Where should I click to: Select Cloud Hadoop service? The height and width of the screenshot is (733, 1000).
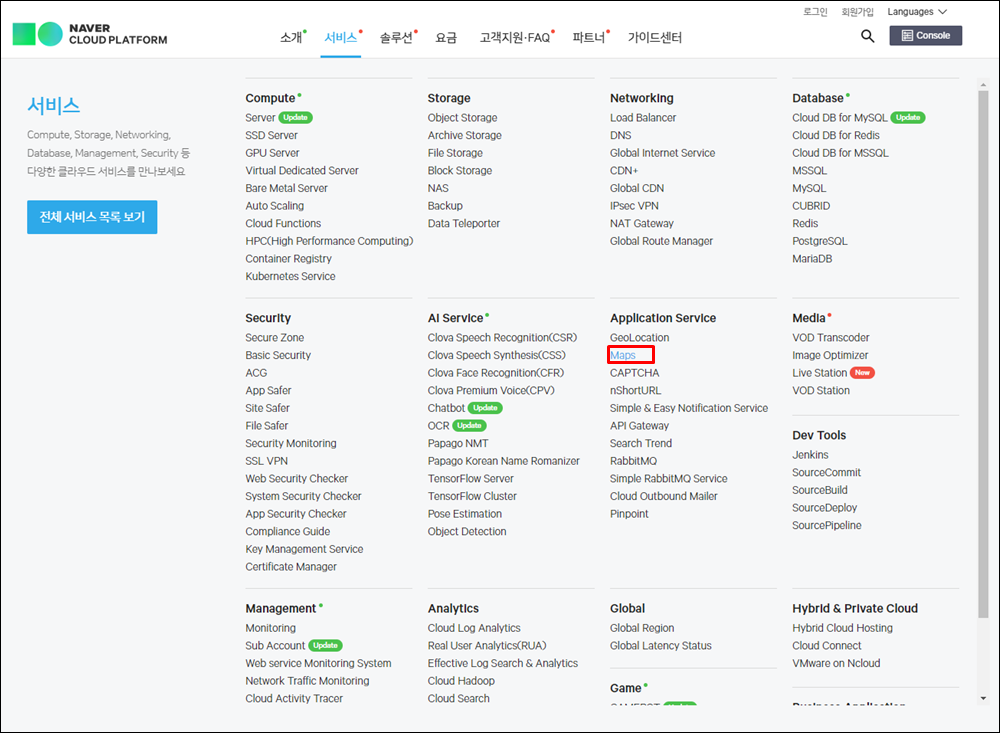pos(461,681)
